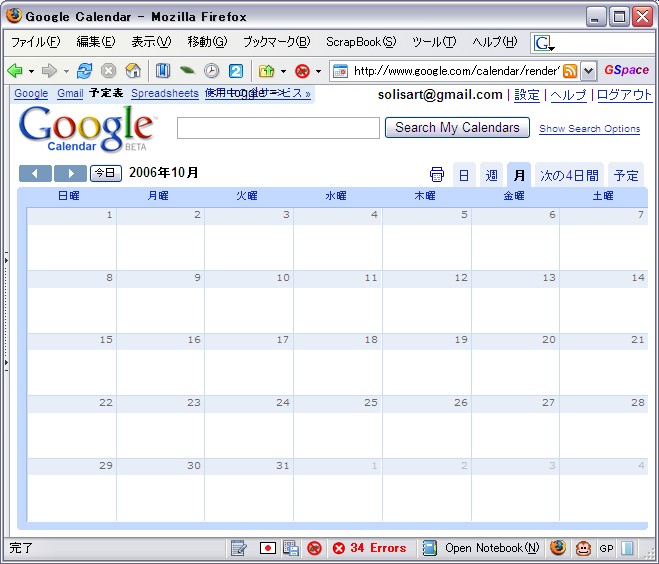Open the 設定 settings link
Viewport: 659px width, 564px height.
(527, 95)
